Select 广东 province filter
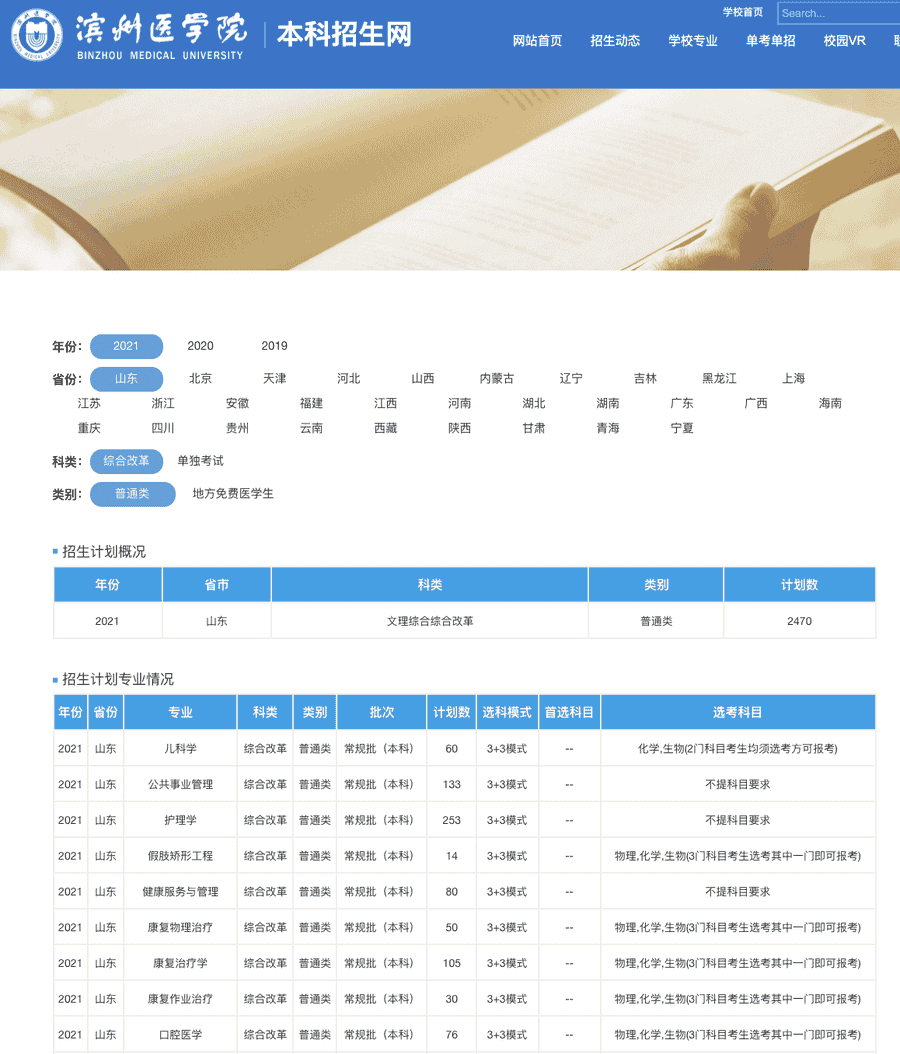 pos(682,404)
